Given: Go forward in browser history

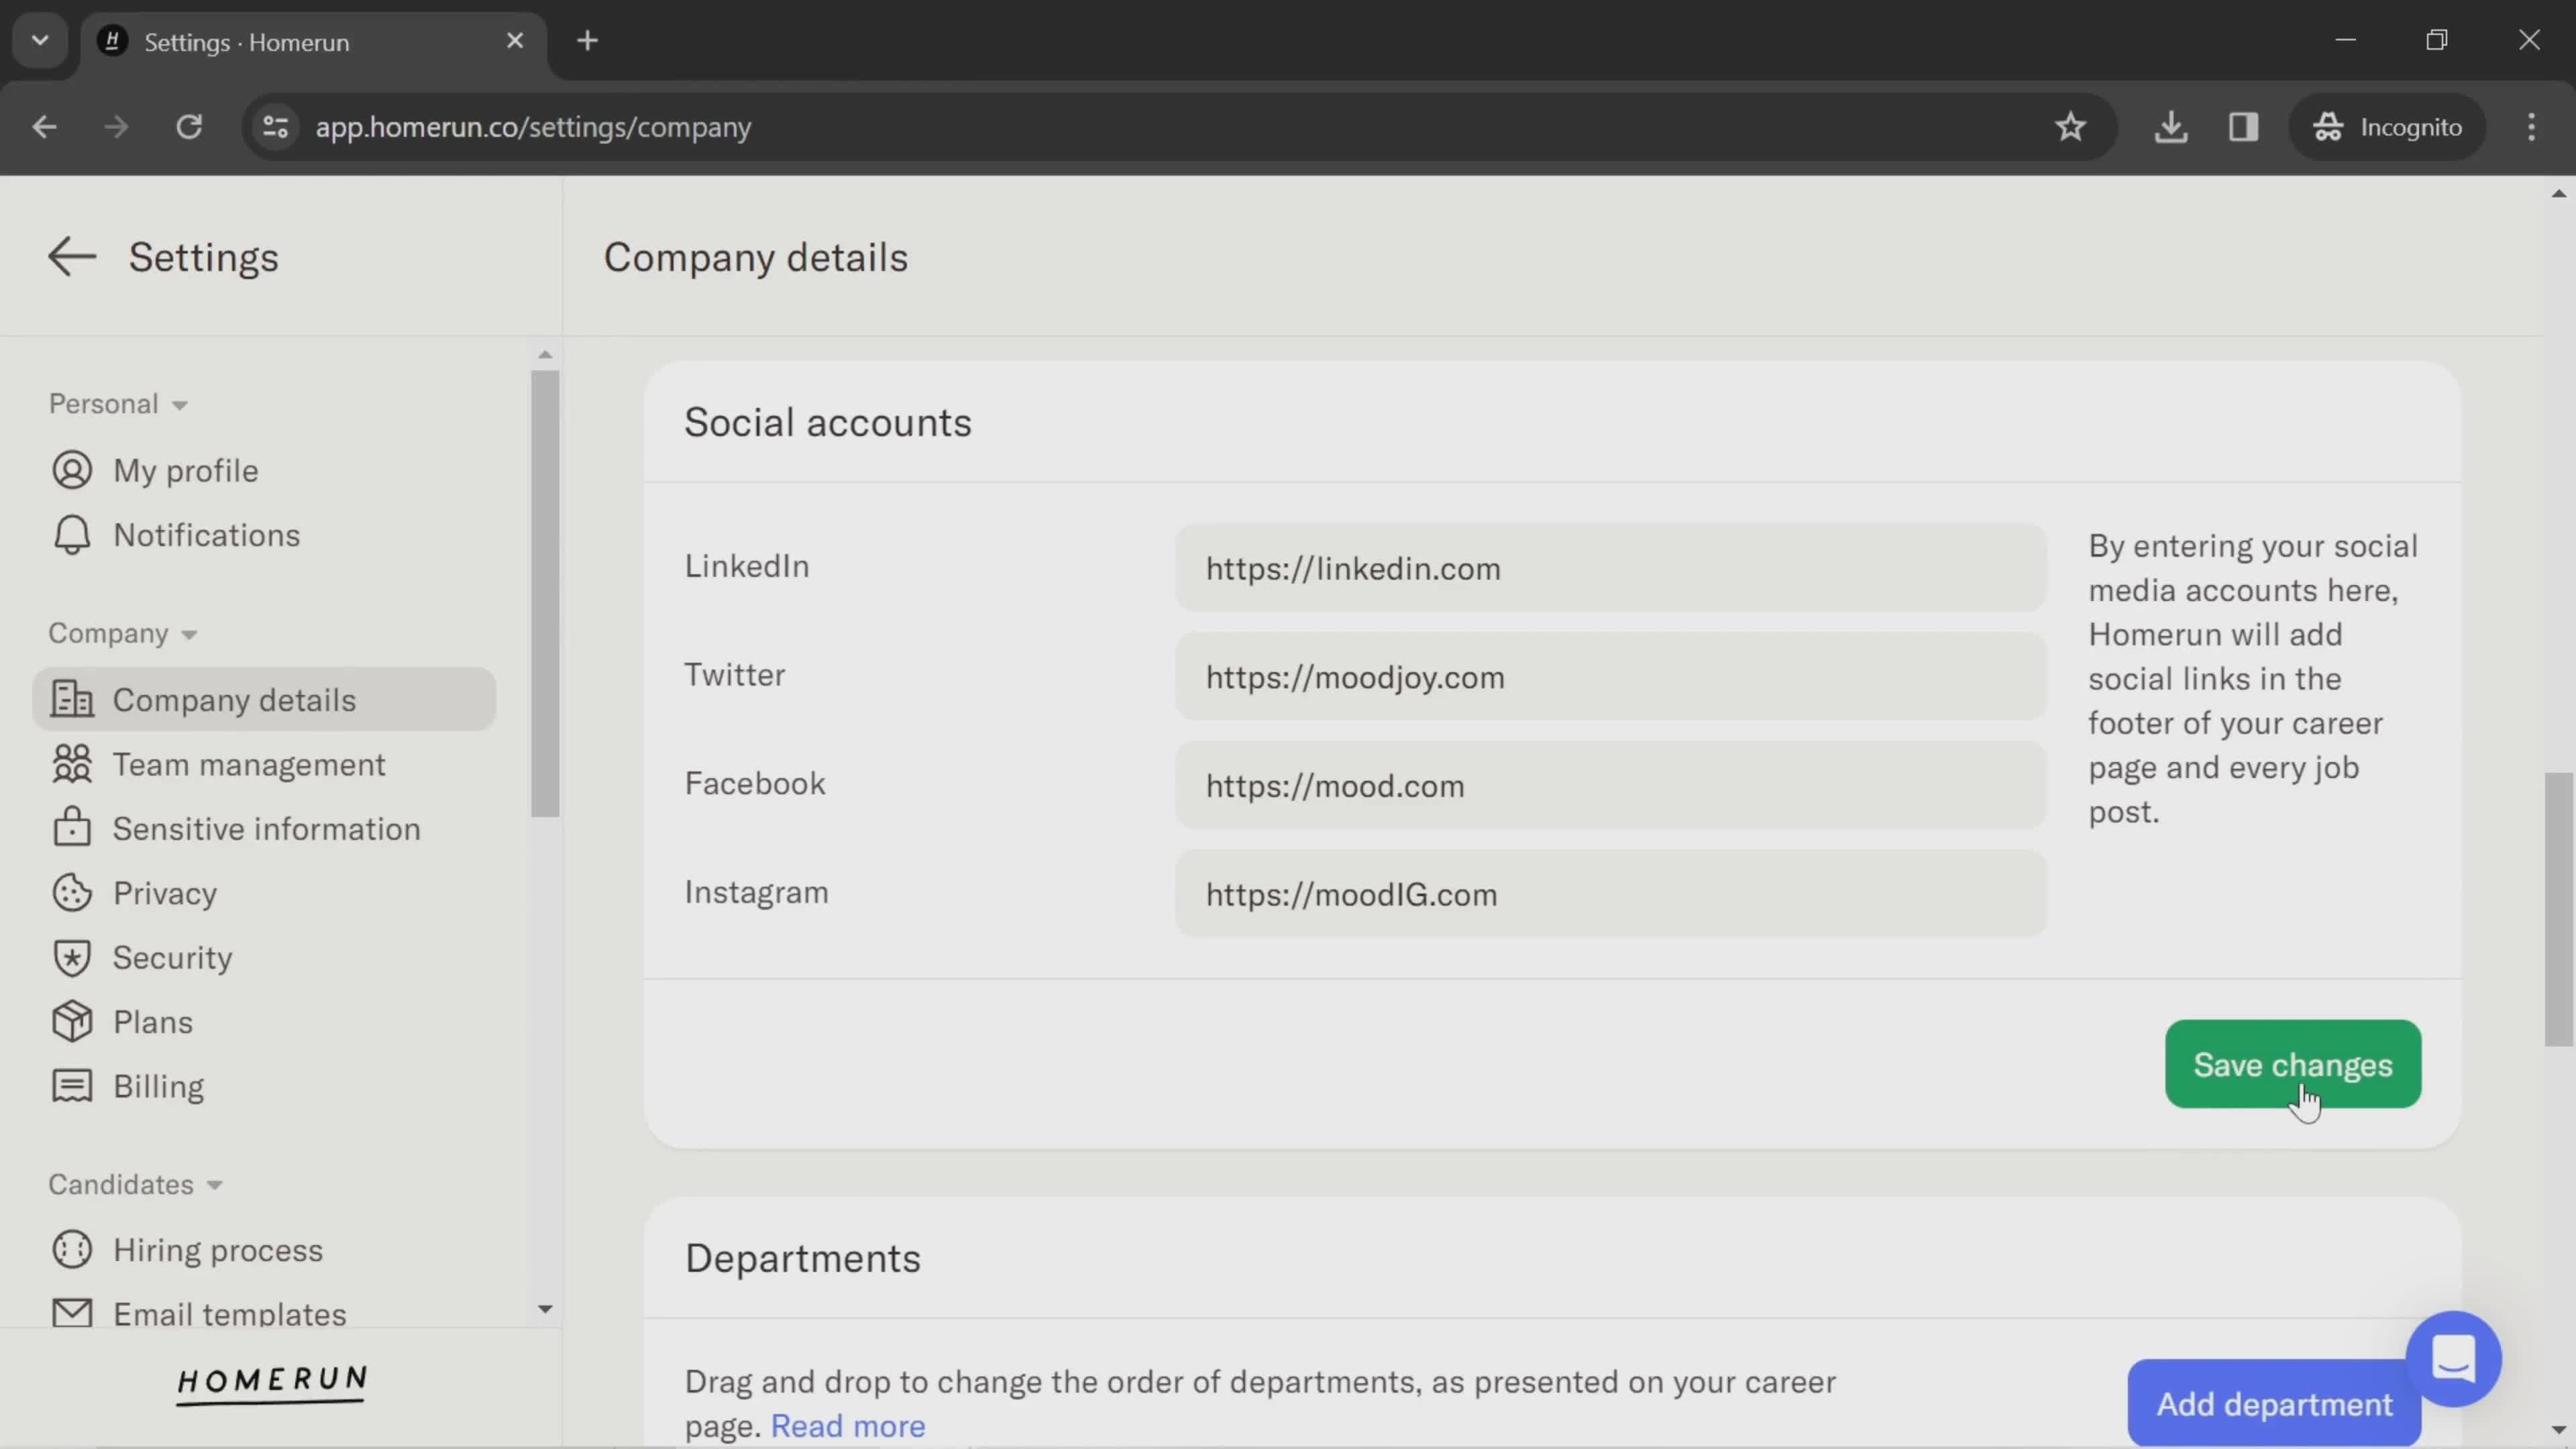Looking at the screenshot, I should [116, 127].
